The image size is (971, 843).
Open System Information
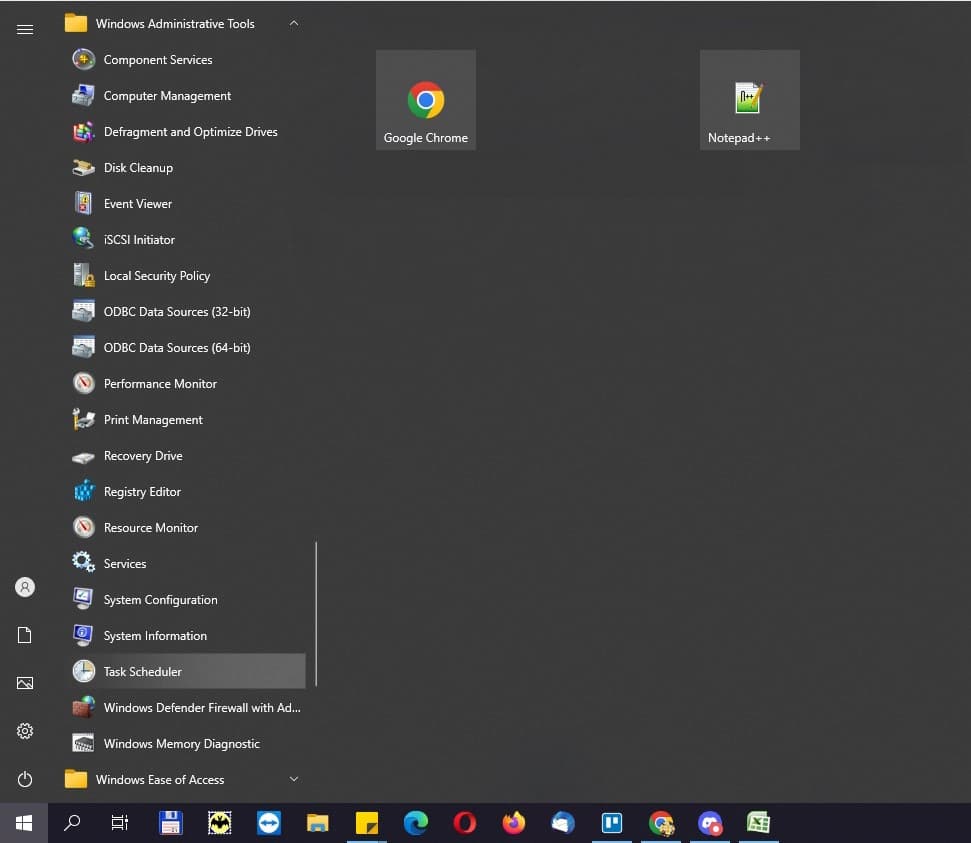(x=185, y=635)
